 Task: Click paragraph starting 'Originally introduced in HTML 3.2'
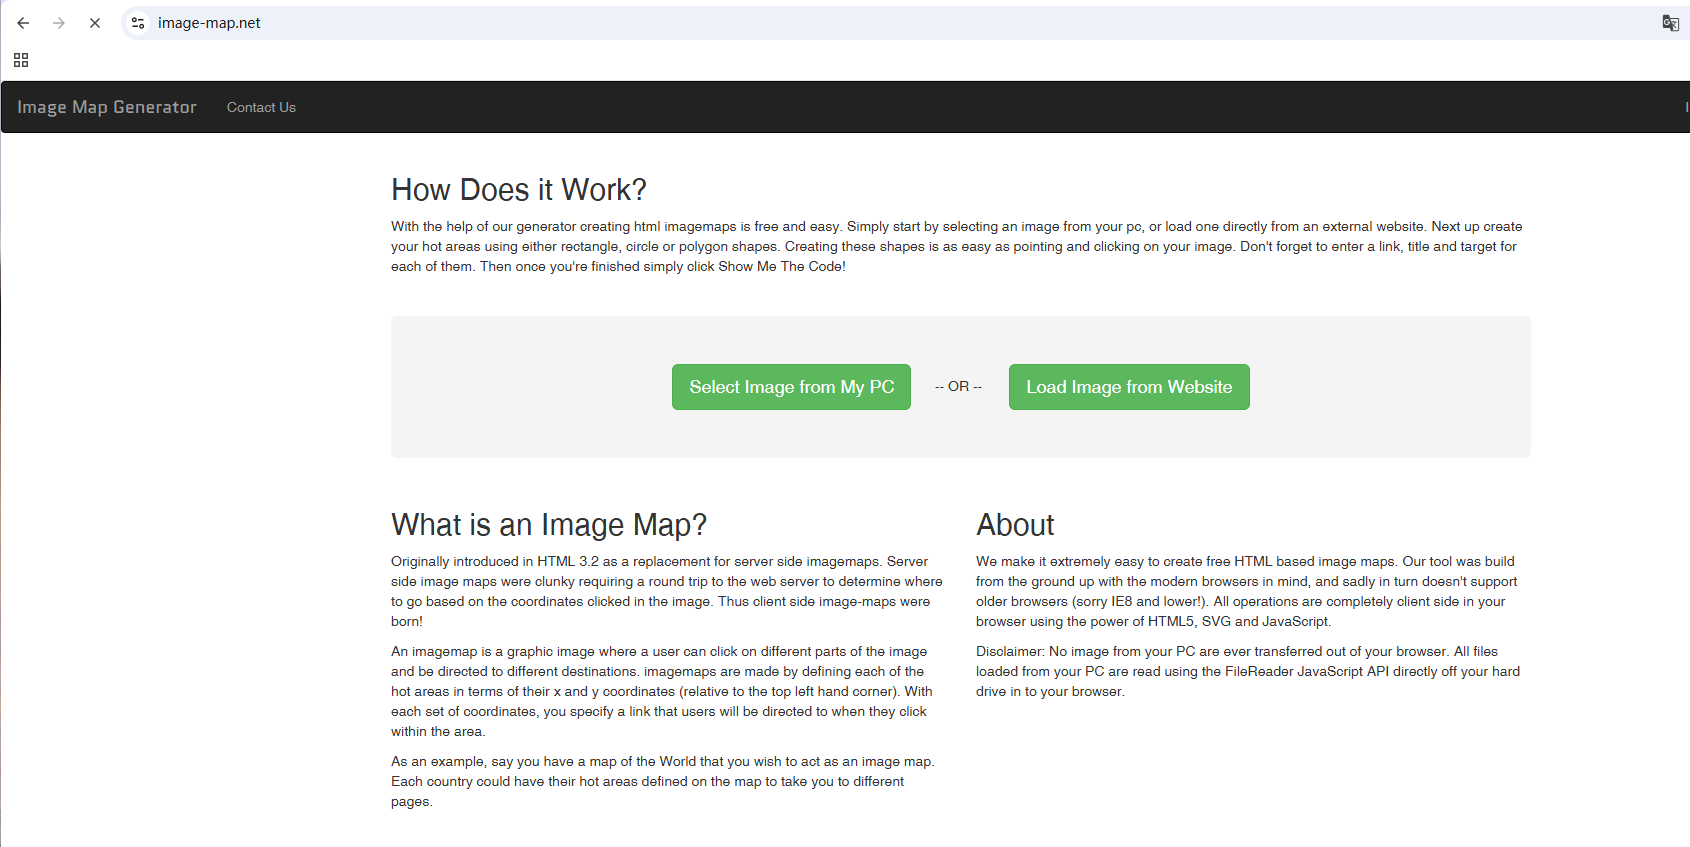pyautogui.click(x=667, y=591)
